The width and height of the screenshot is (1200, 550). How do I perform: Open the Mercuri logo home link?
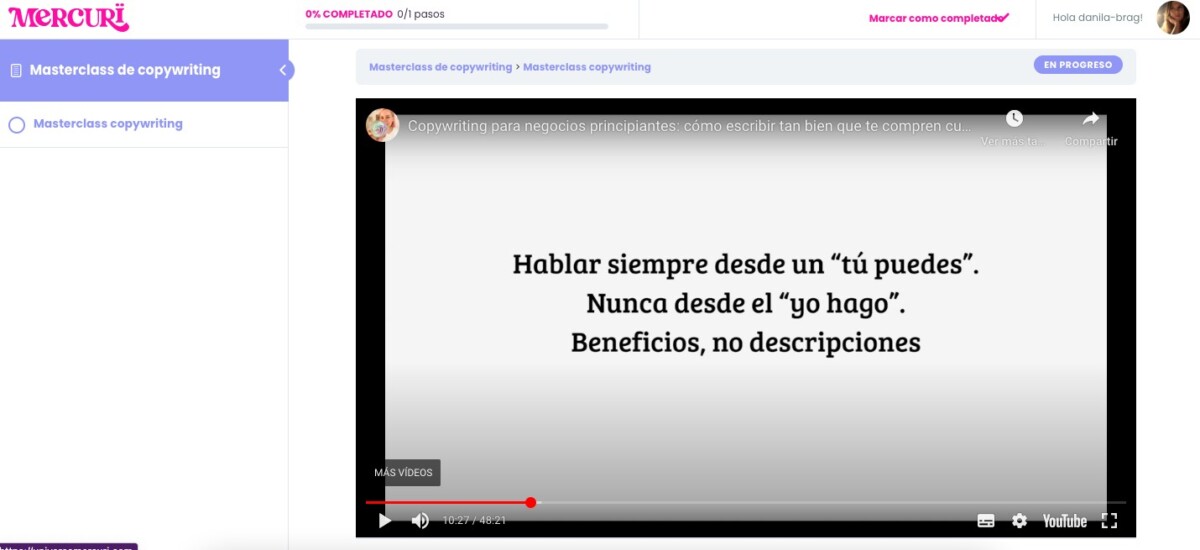(x=69, y=18)
